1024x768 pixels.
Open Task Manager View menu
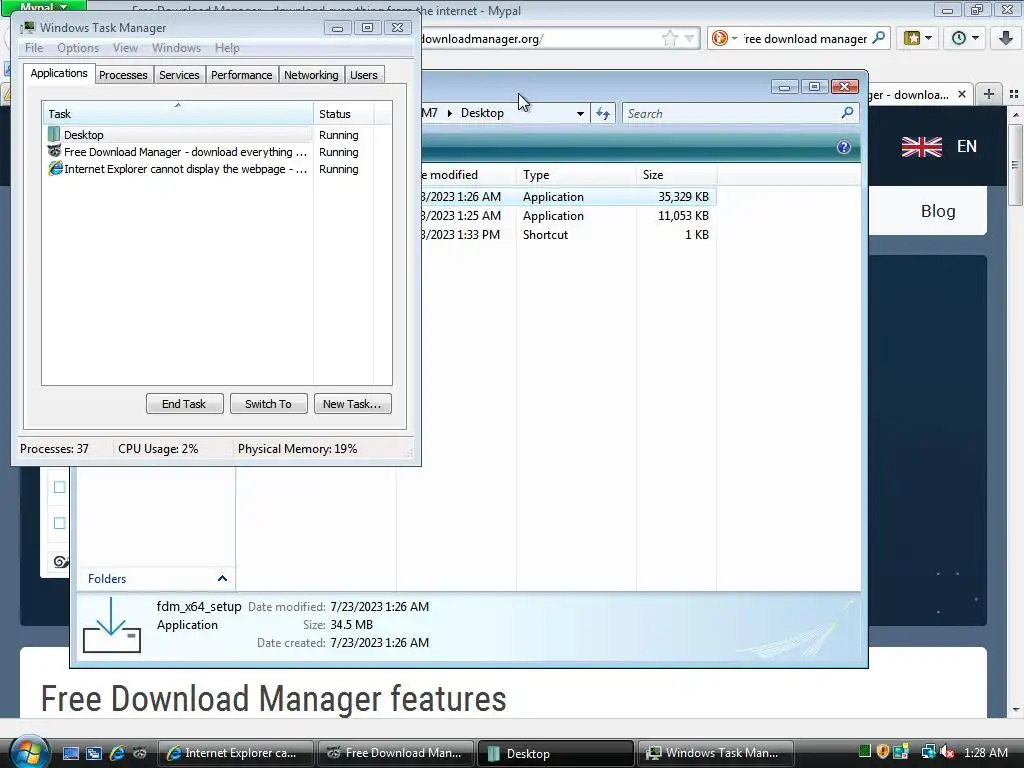[125, 48]
